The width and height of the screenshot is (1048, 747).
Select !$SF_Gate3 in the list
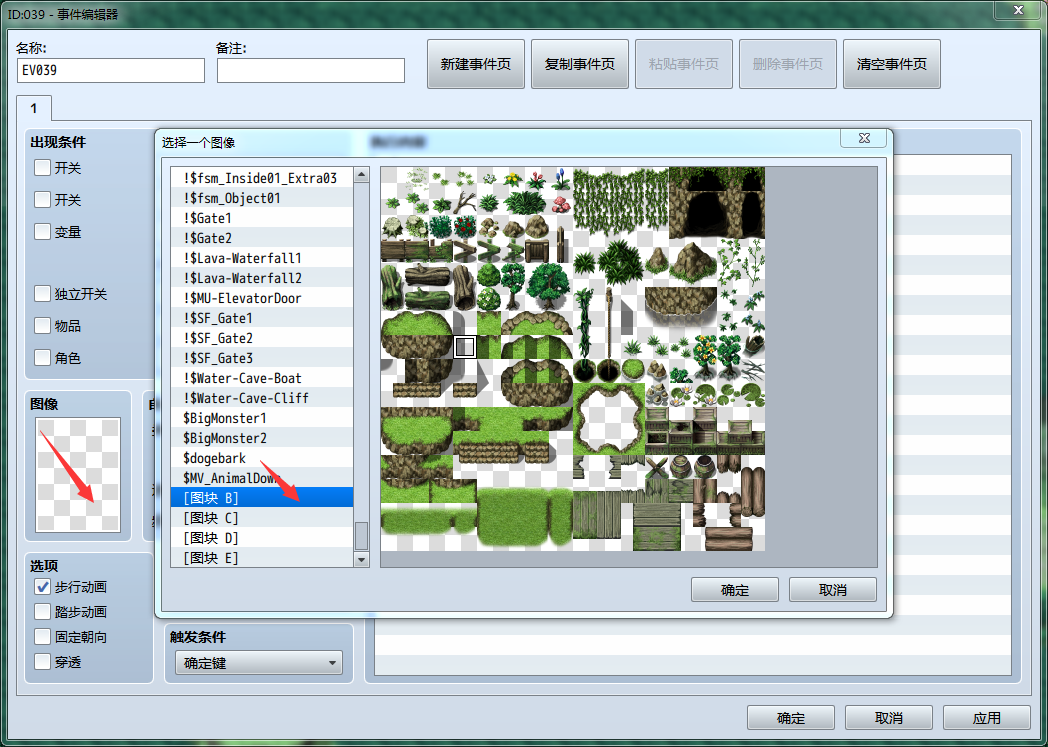click(262, 358)
